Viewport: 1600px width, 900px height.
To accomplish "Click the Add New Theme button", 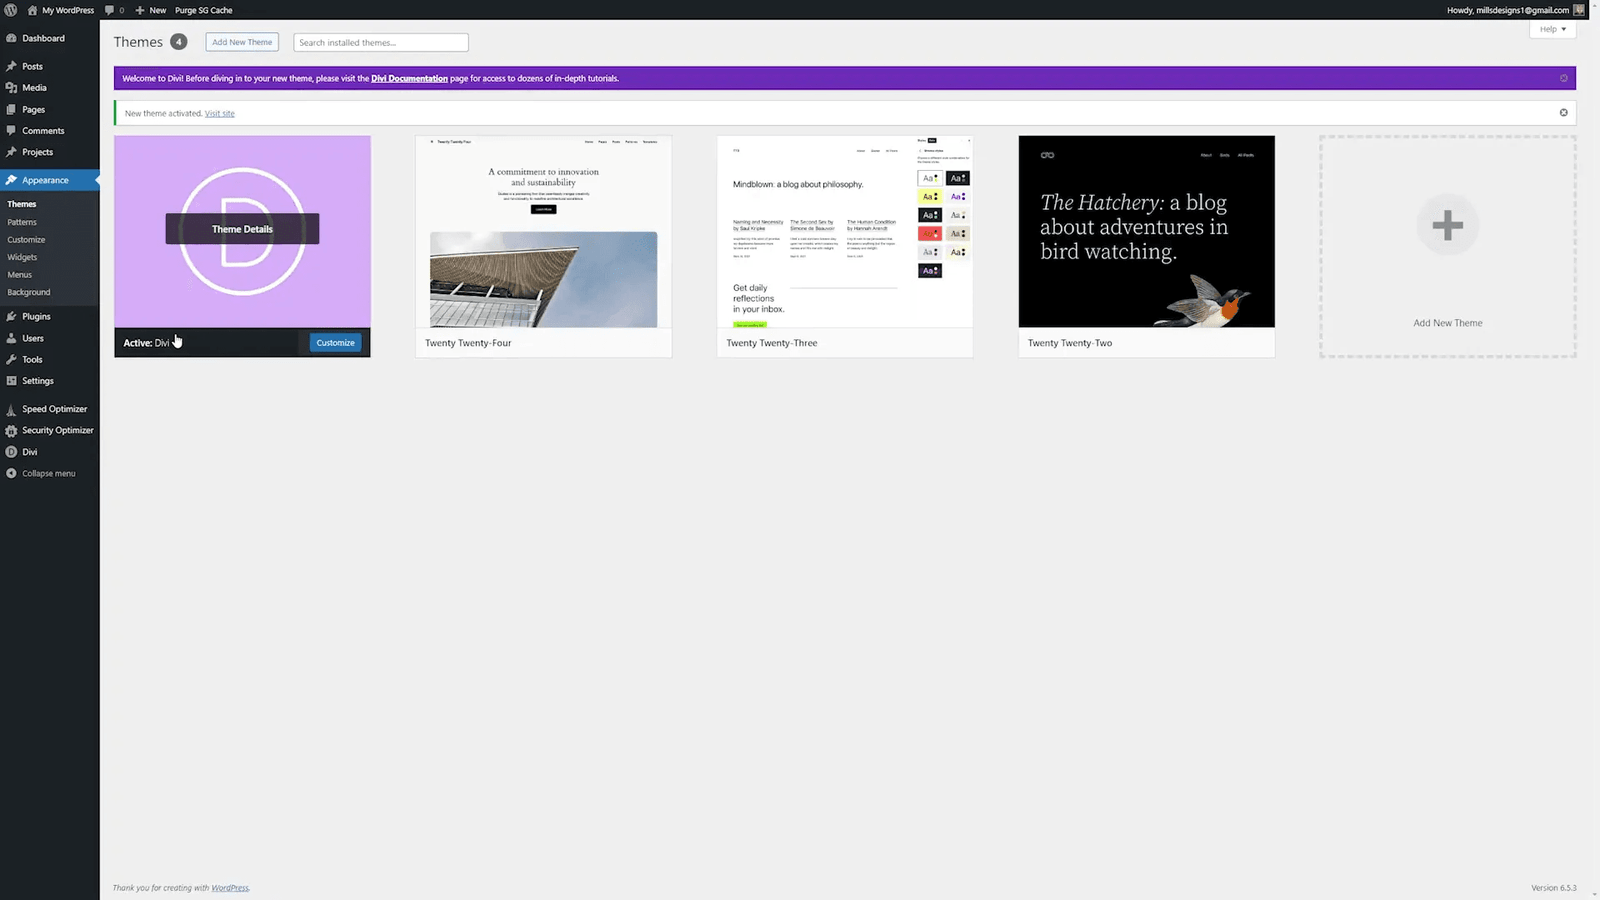I will click(x=242, y=42).
